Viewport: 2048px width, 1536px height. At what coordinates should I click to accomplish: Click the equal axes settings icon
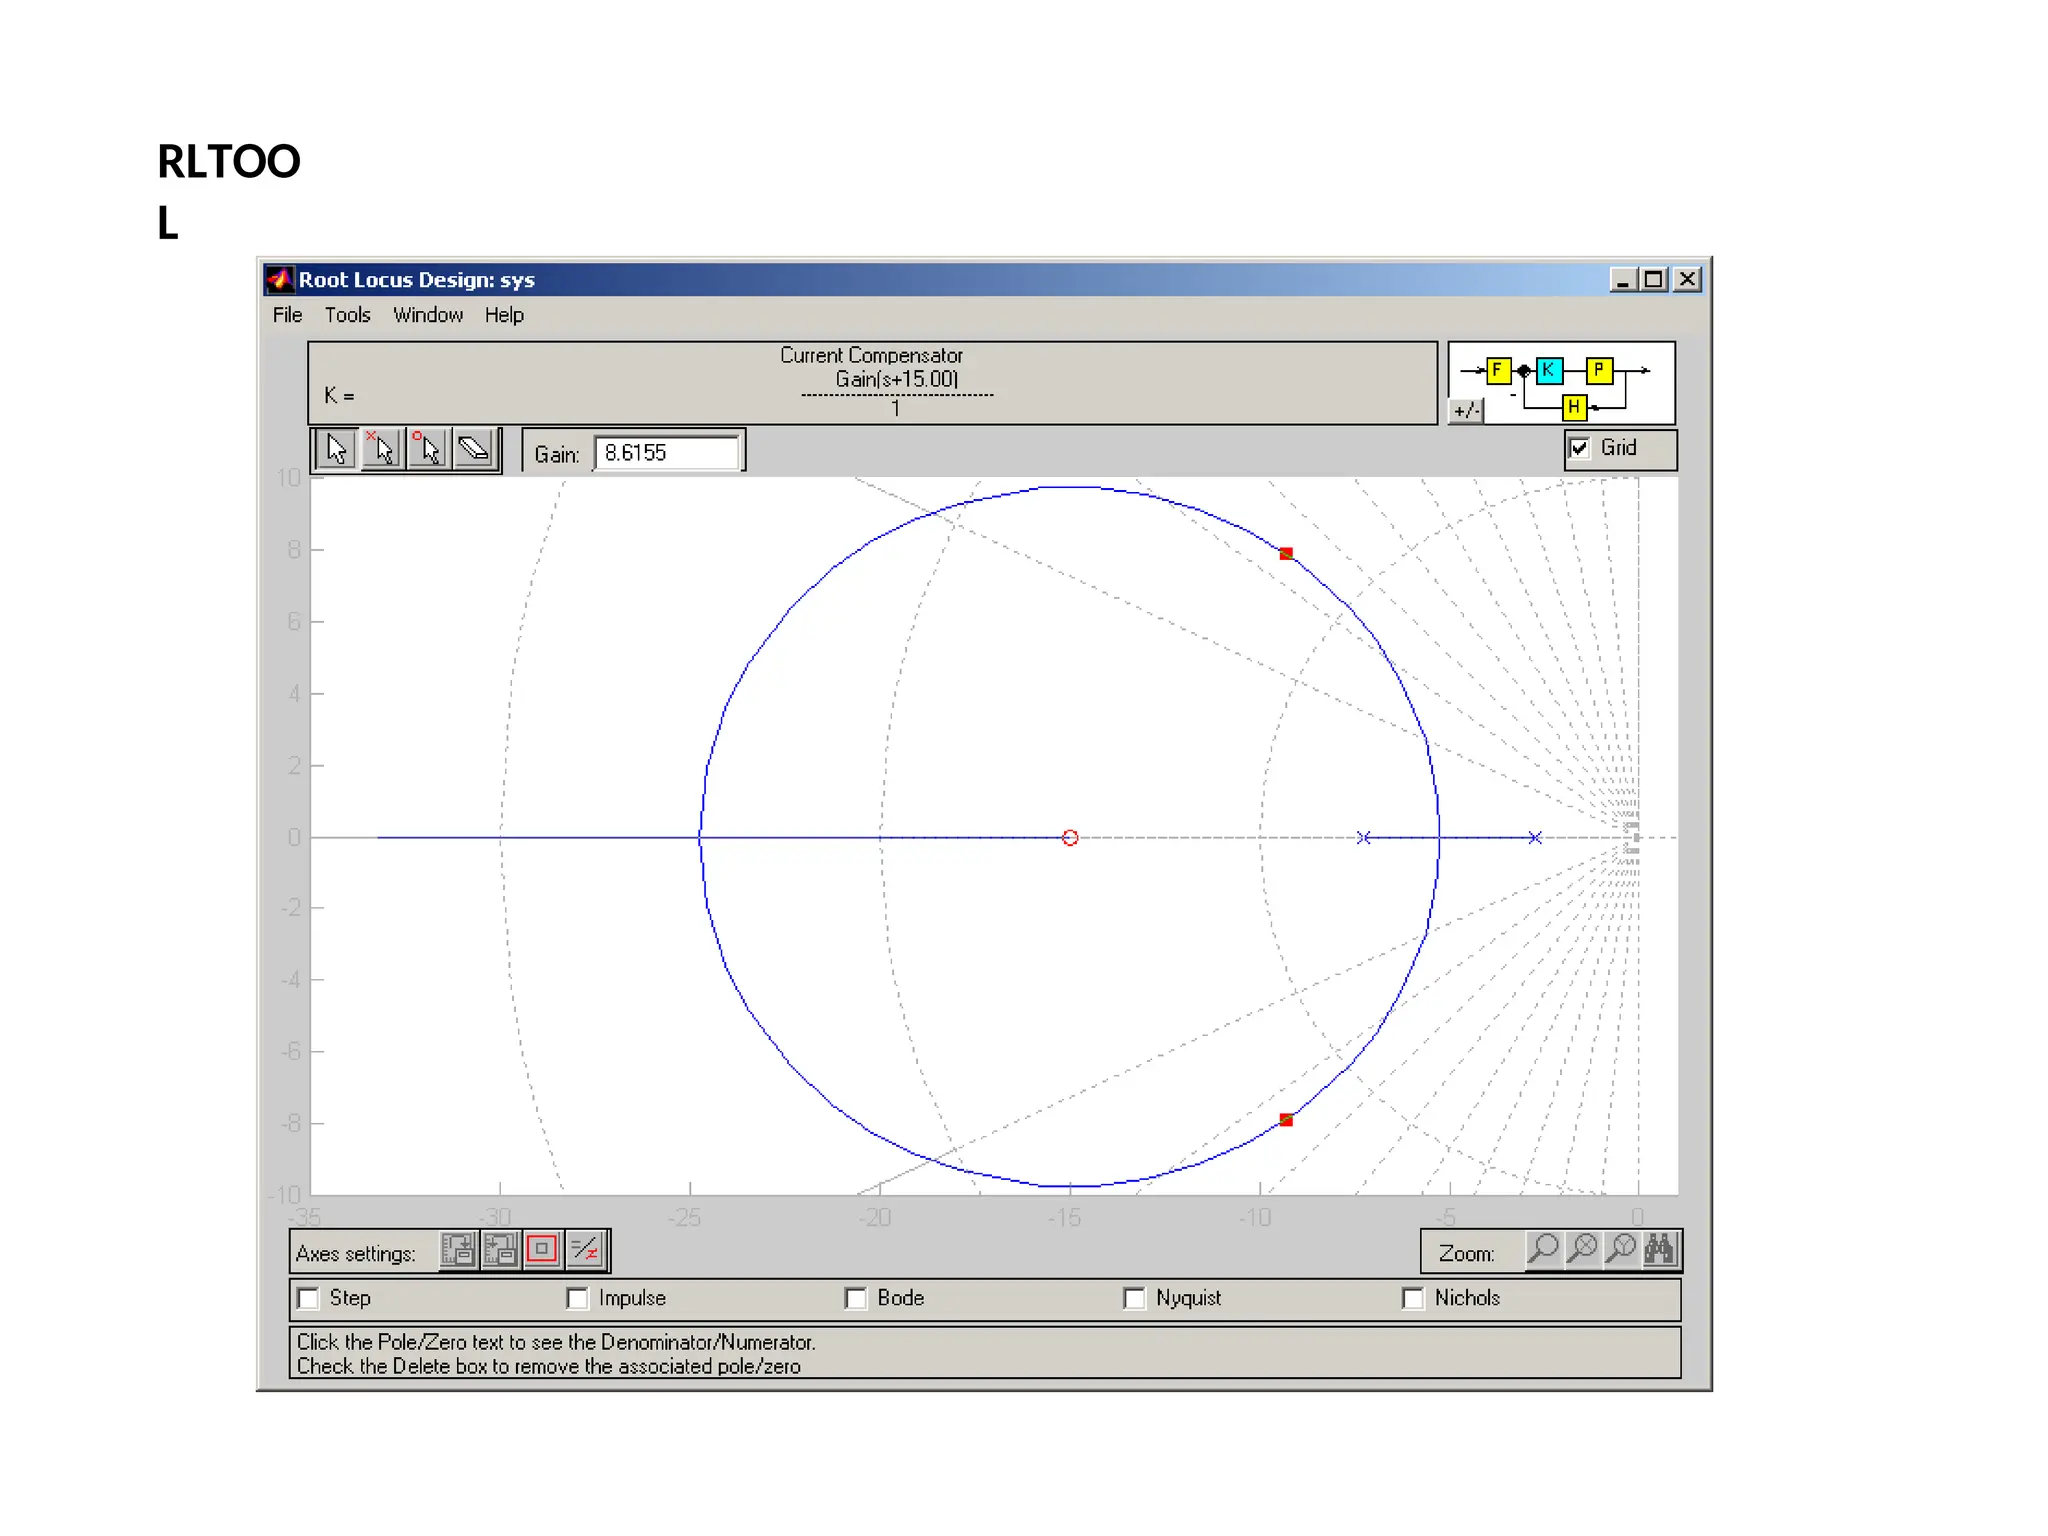(585, 1249)
